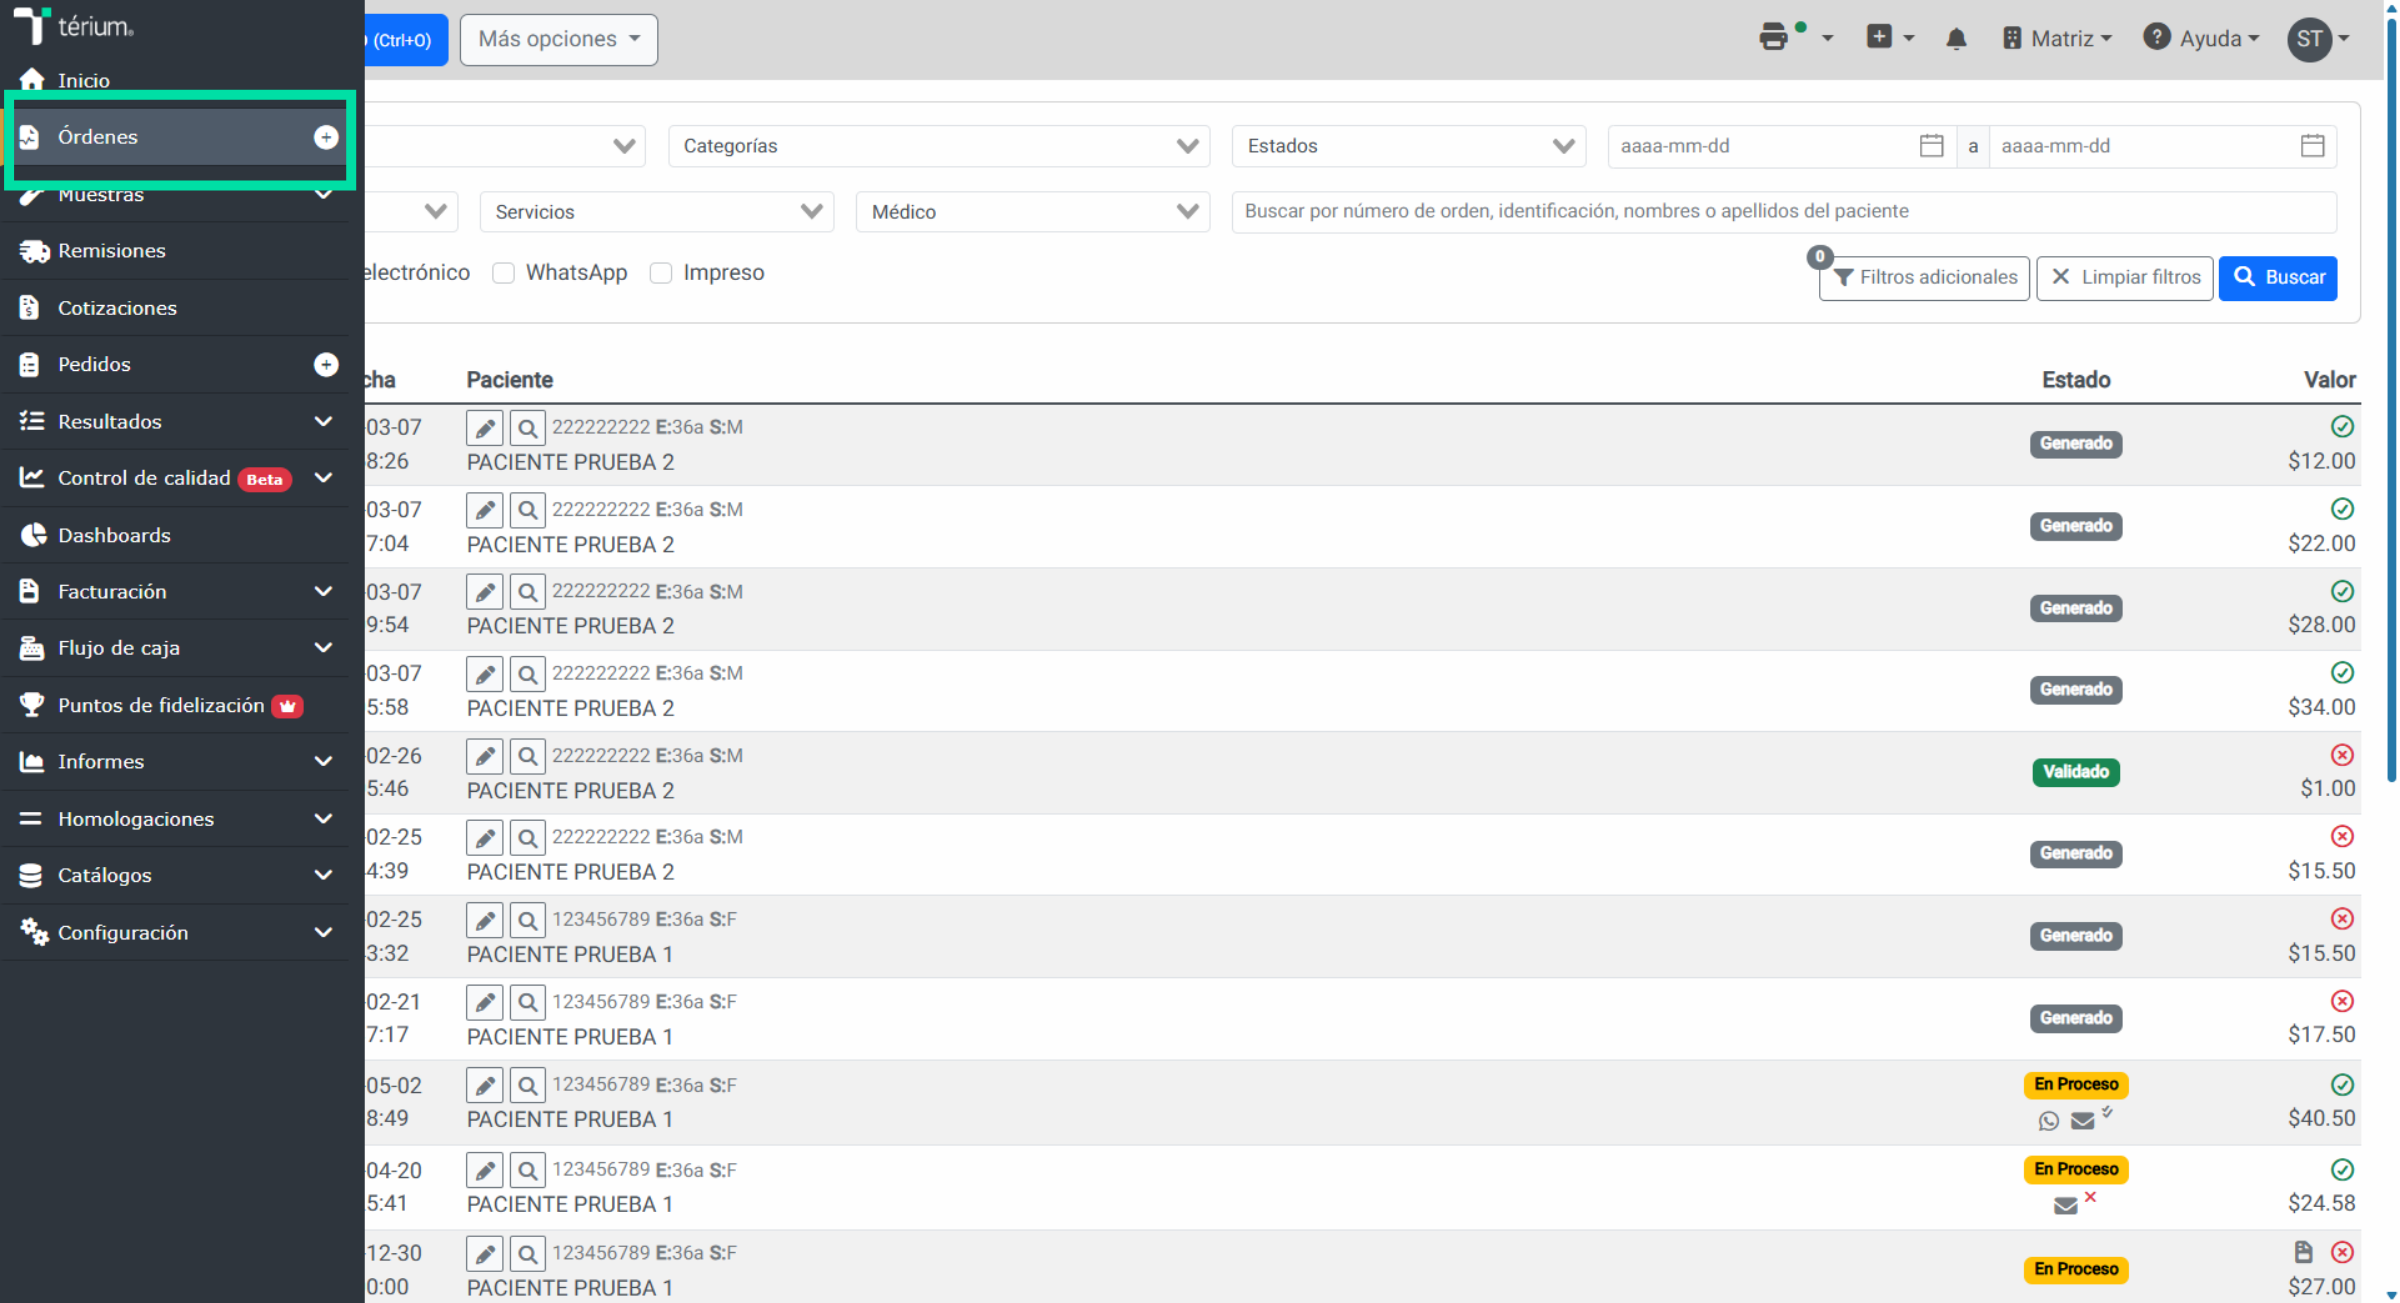
Task: Check the Impreso checkbox
Action: (x=661, y=273)
